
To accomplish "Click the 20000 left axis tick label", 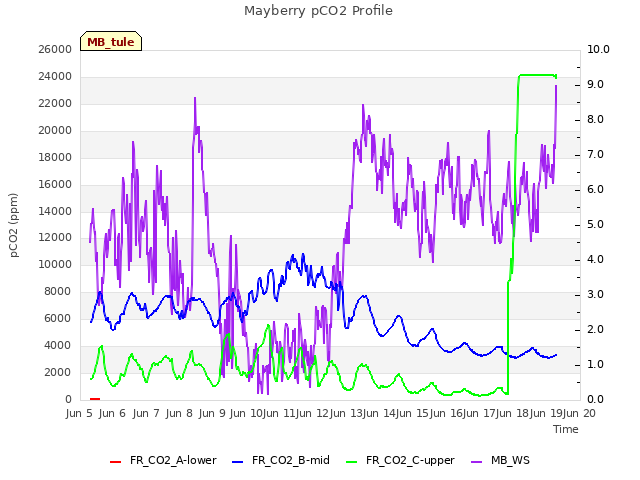I will coord(55,130).
